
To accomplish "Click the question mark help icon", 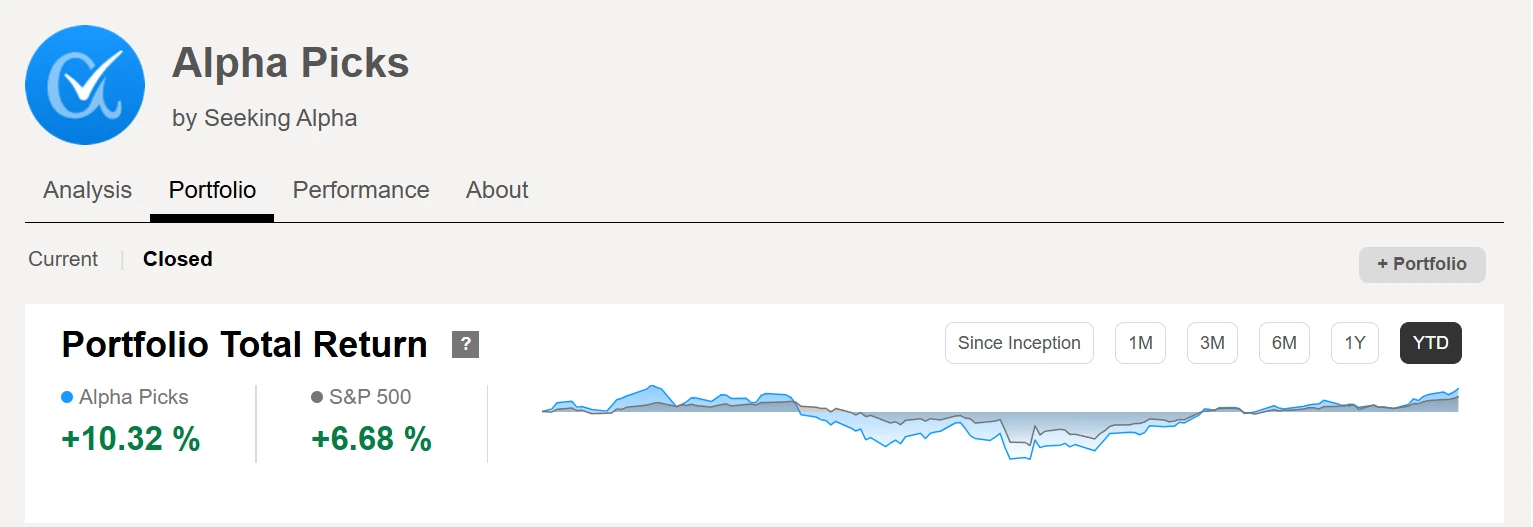I will point(465,344).
